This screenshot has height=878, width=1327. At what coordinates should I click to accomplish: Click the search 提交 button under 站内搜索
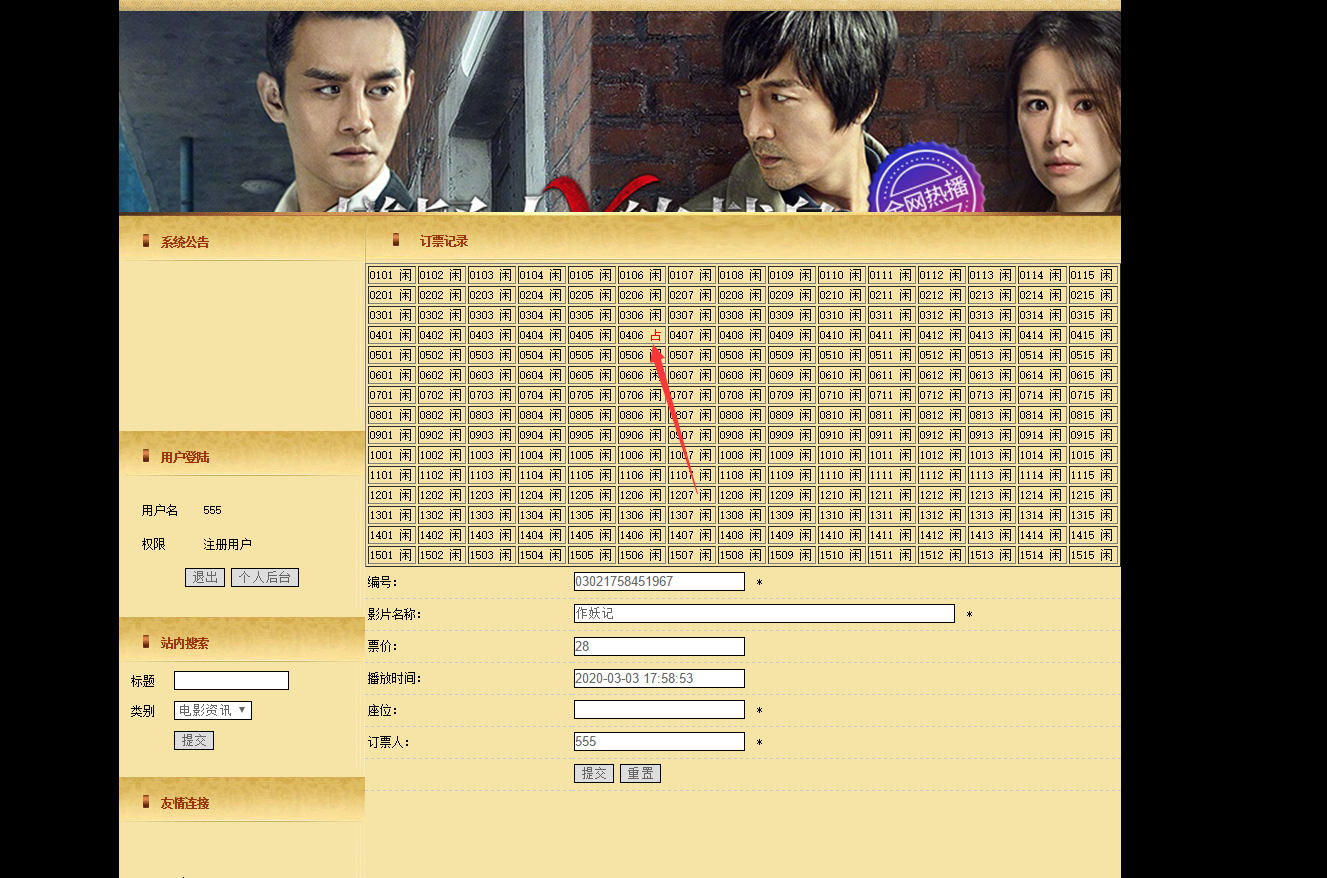pyautogui.click(x=194, y=740)
